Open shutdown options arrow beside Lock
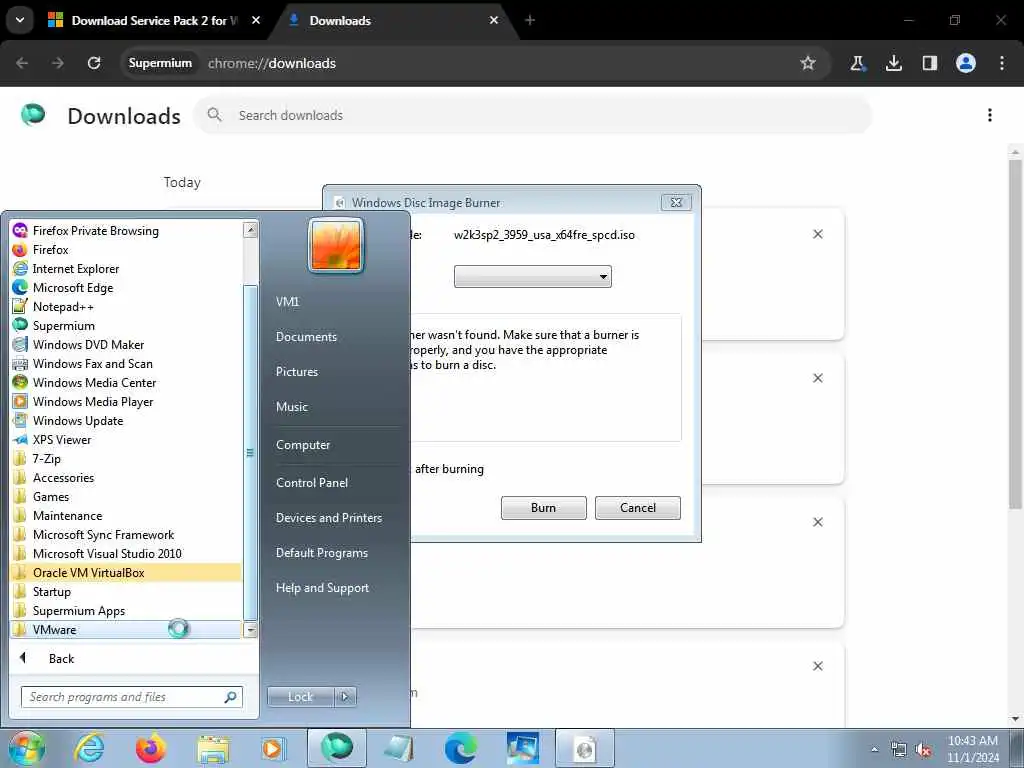Image resolution: width=1024 pixels, height=768 pixels. [x=345, y=697]
